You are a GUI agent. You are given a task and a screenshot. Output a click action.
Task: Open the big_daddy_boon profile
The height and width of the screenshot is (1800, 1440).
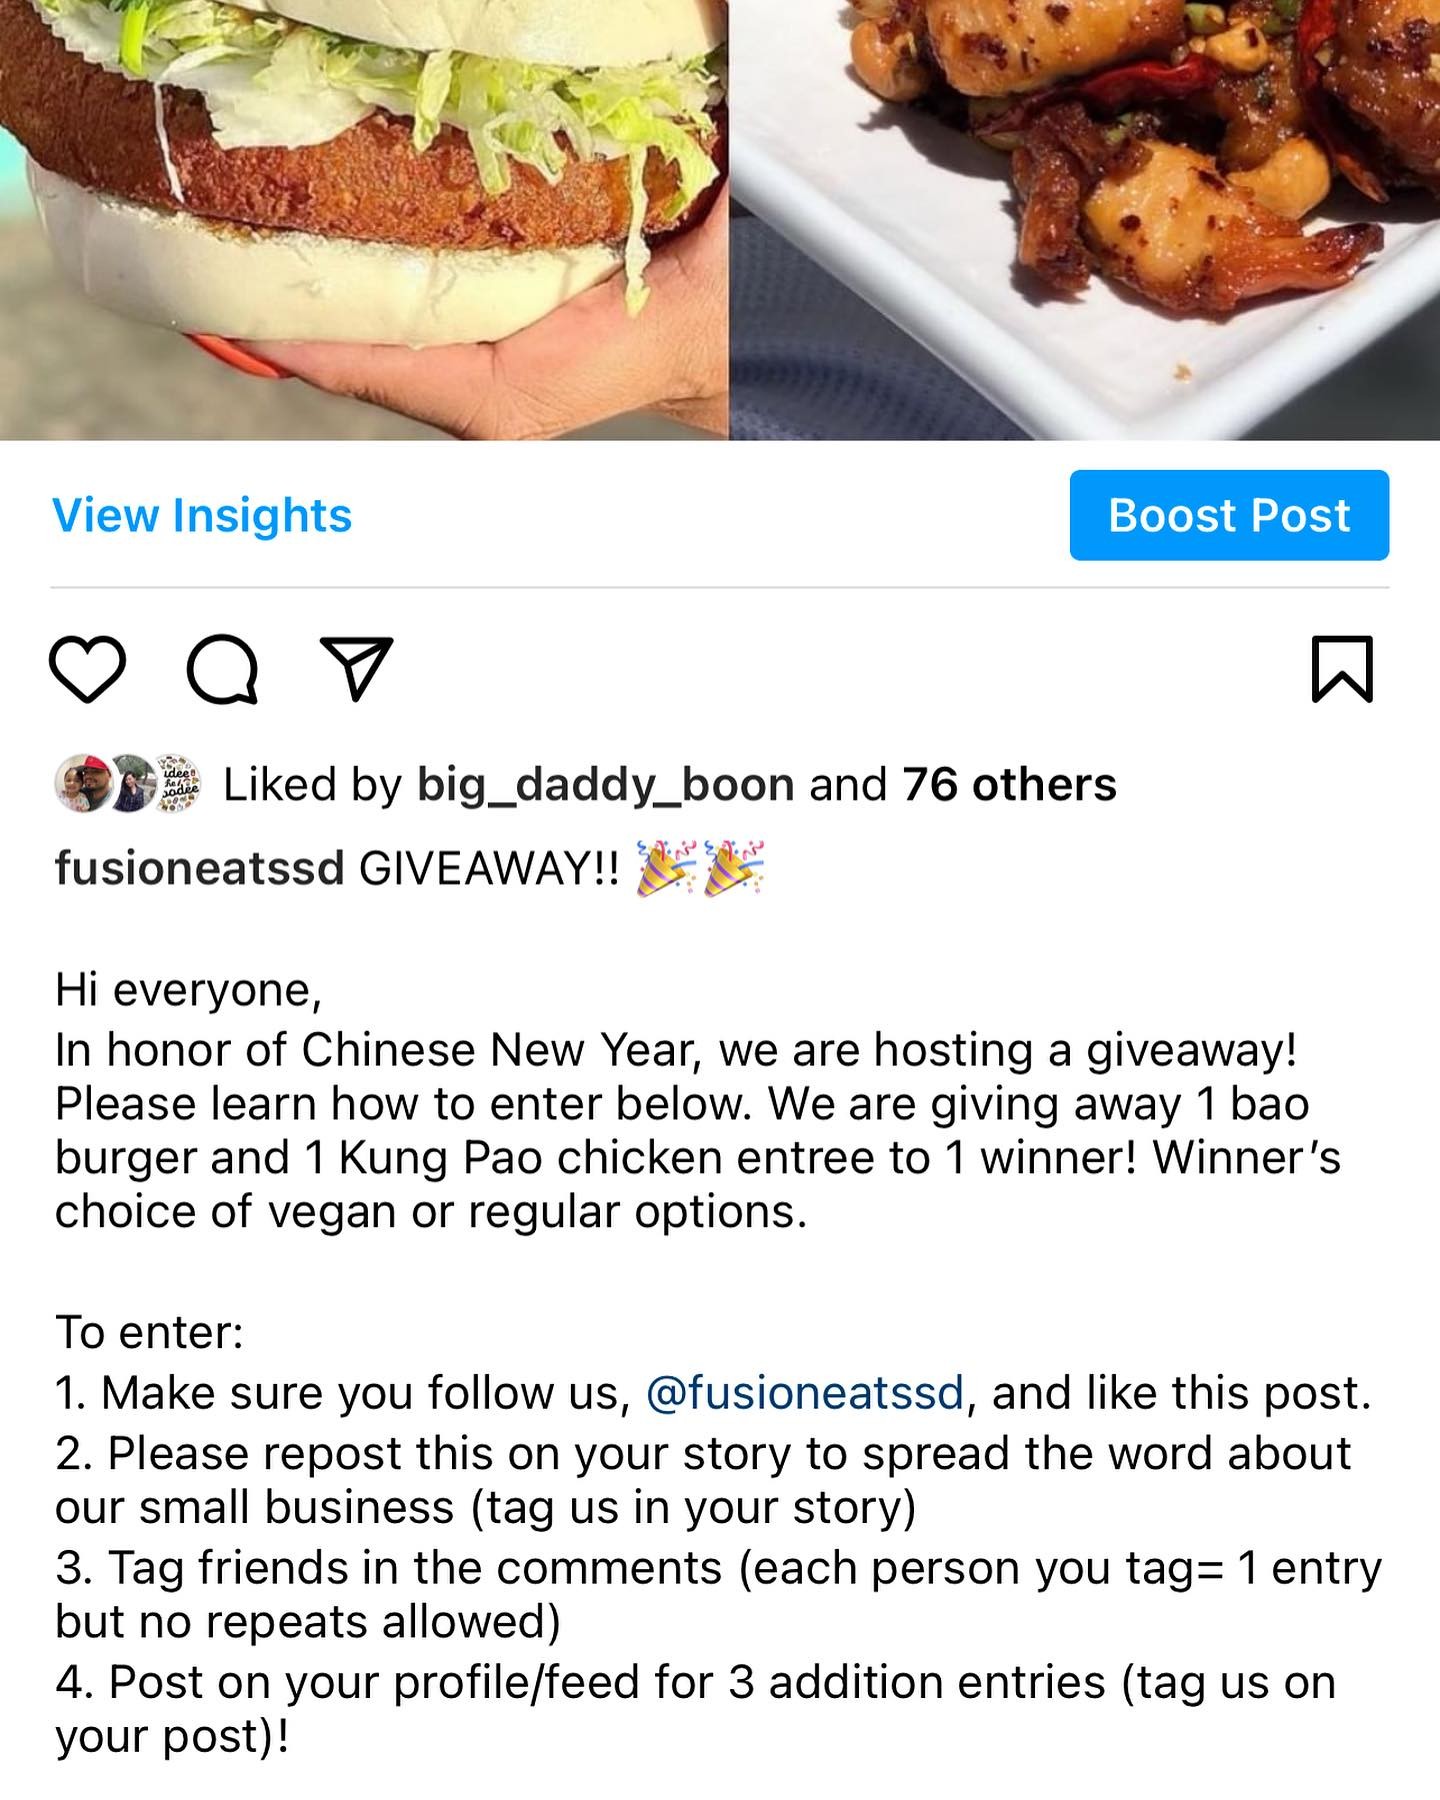point(606,785)
